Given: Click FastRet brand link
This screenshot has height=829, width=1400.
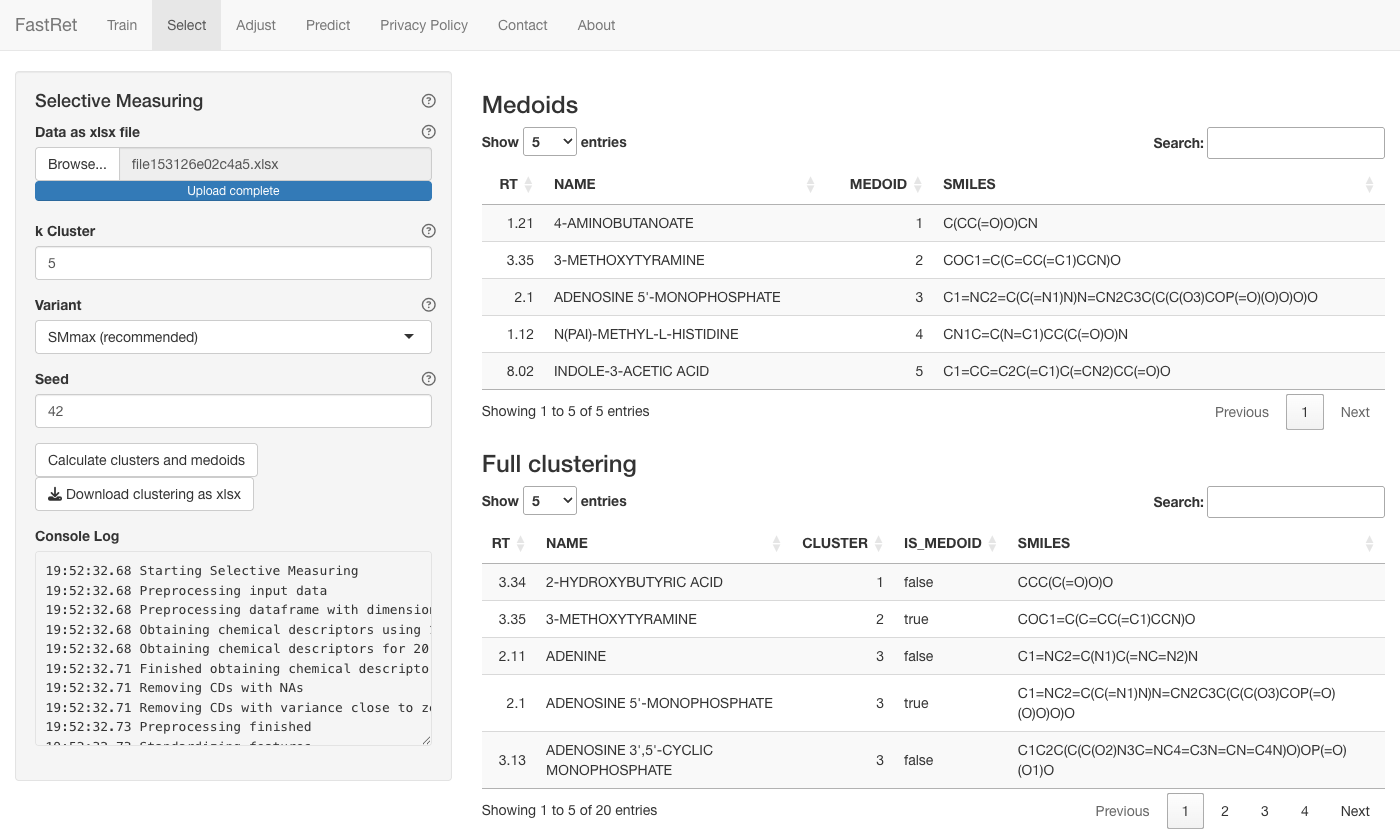Looking at the screenshot, I should [46, 25].
